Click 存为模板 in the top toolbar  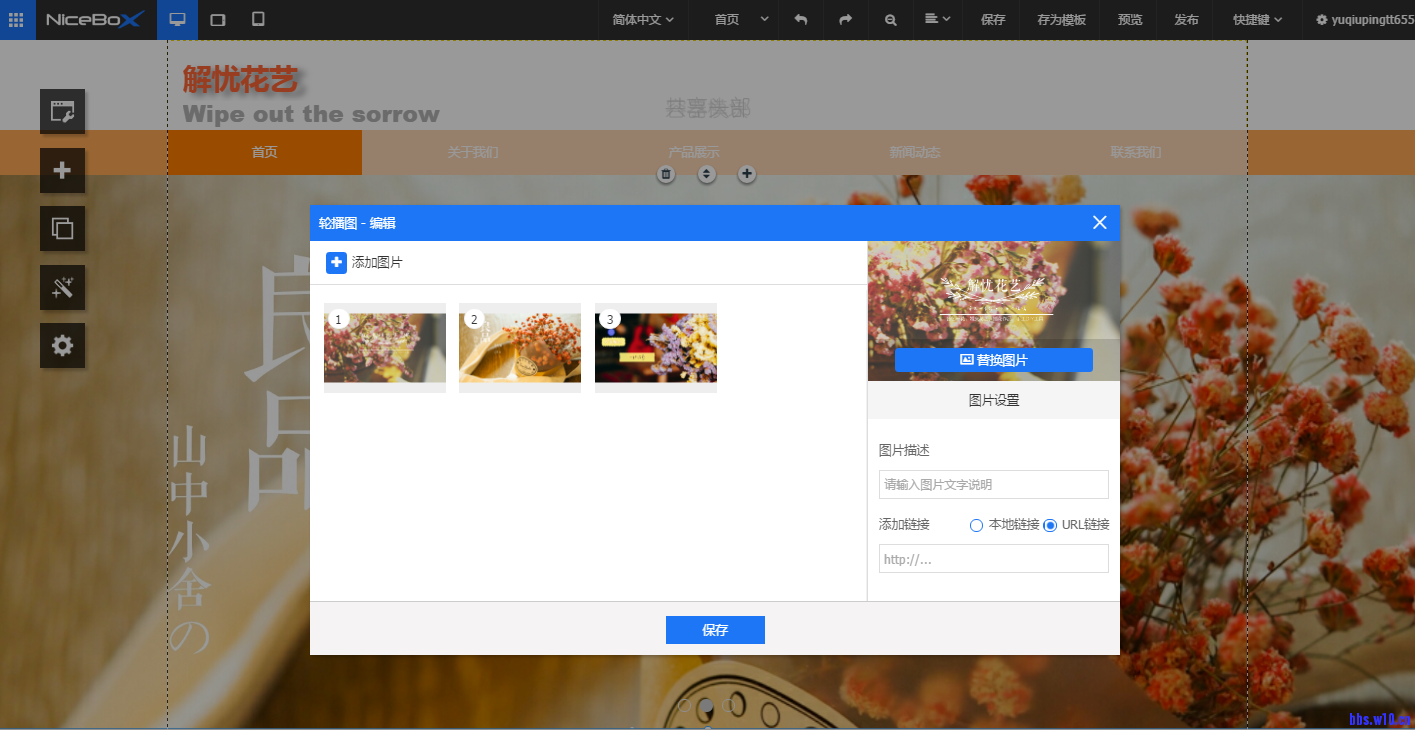click(1061, 19)
